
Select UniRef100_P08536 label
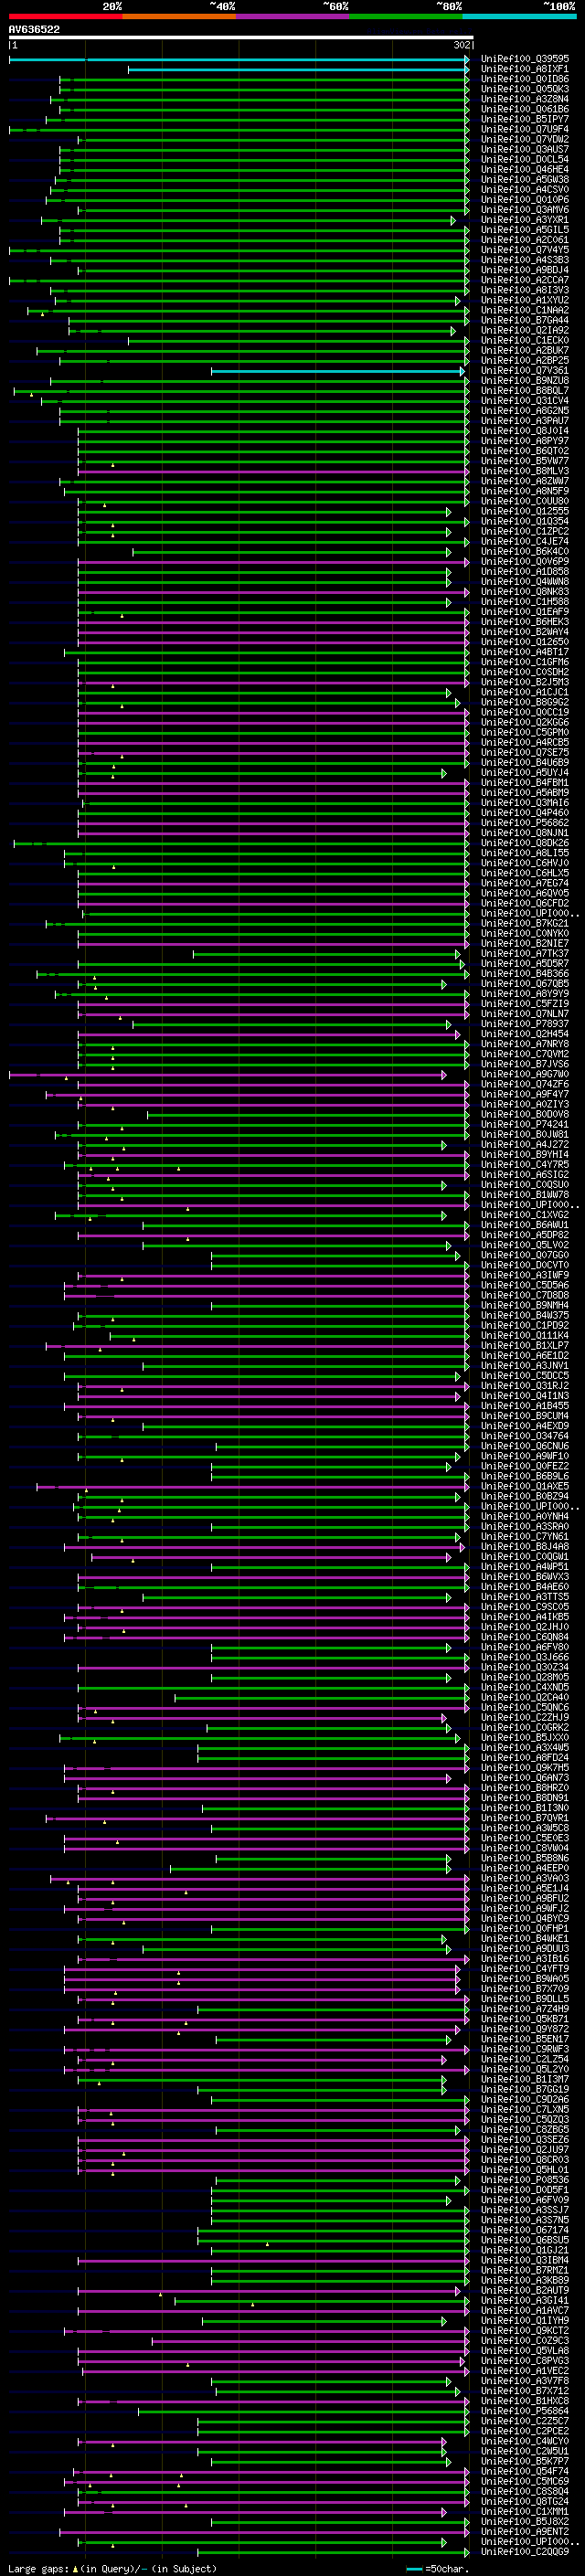tap(525, 2180)
